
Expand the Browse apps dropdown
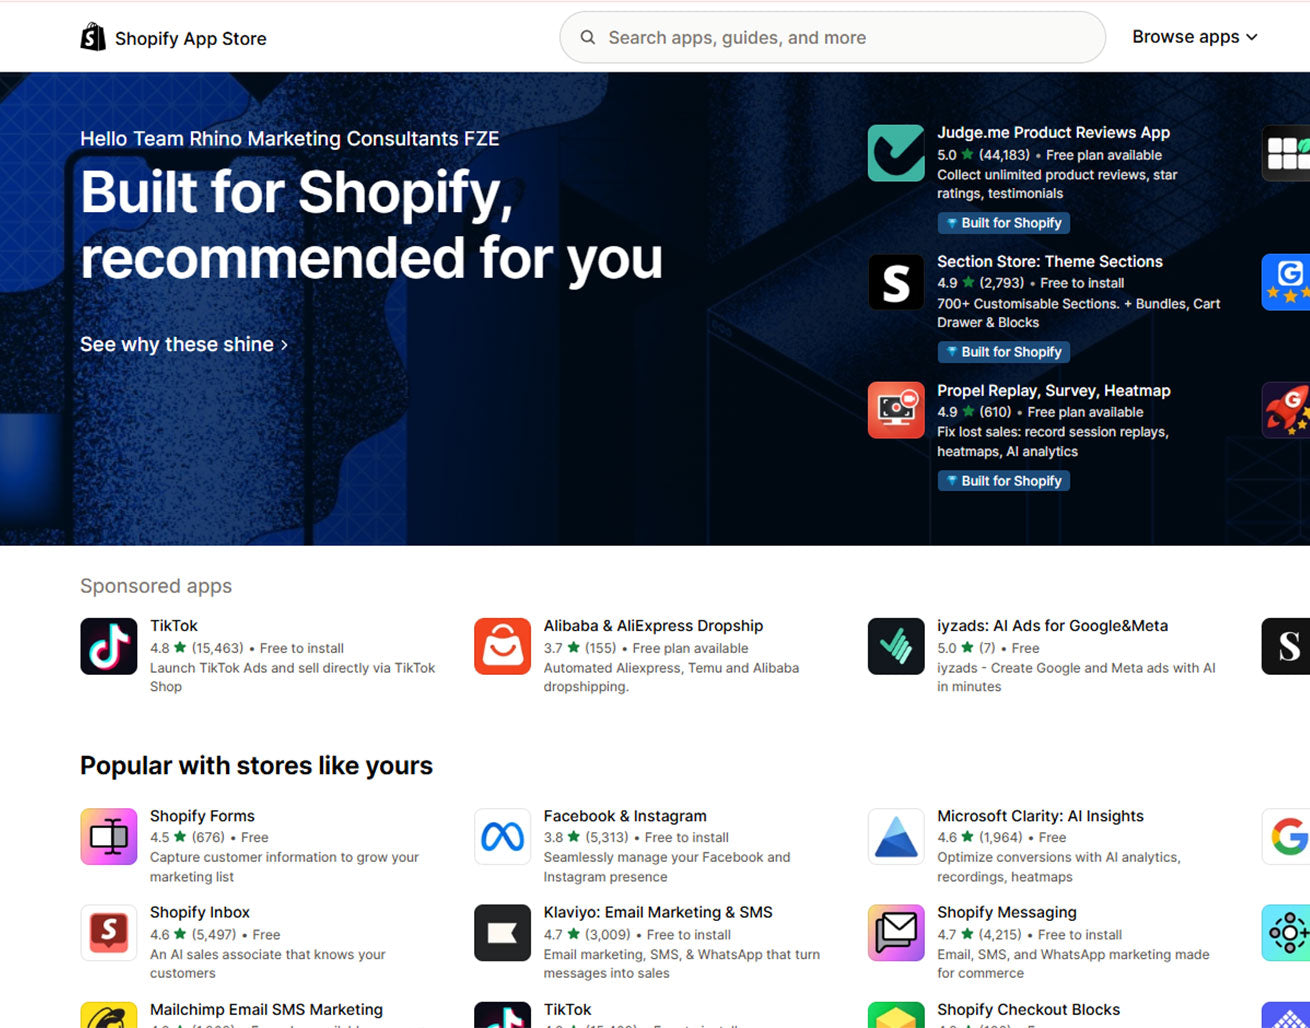1195,37
